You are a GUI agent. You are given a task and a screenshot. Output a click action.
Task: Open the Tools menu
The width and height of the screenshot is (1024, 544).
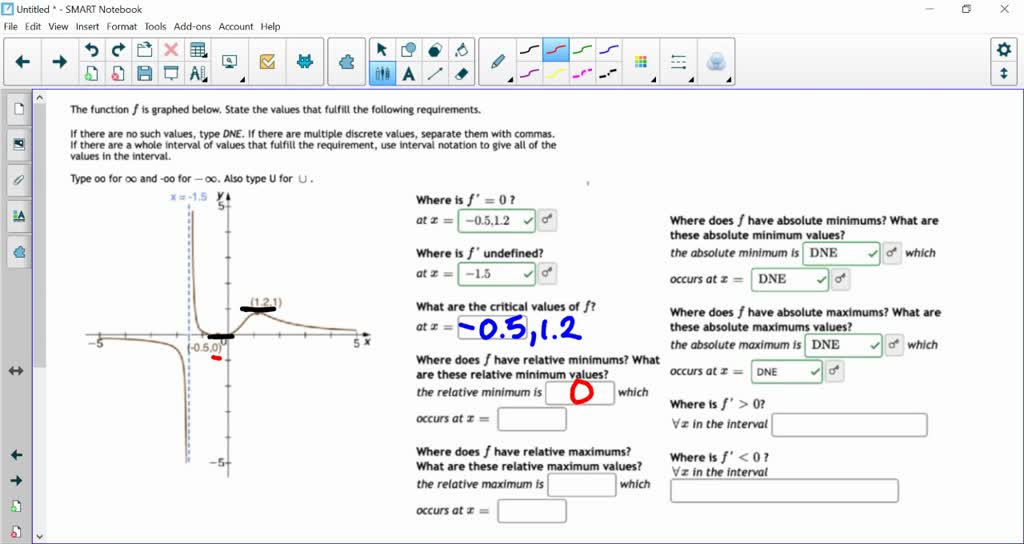155,27
